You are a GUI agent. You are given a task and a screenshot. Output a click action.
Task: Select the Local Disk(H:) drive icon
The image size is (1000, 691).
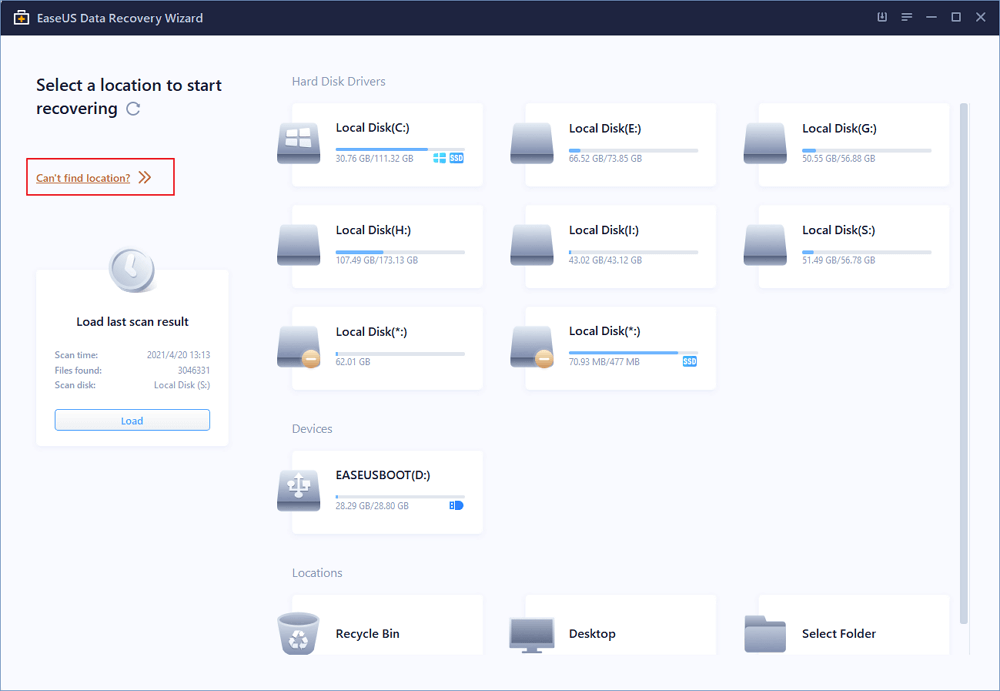tap(298, 244)
